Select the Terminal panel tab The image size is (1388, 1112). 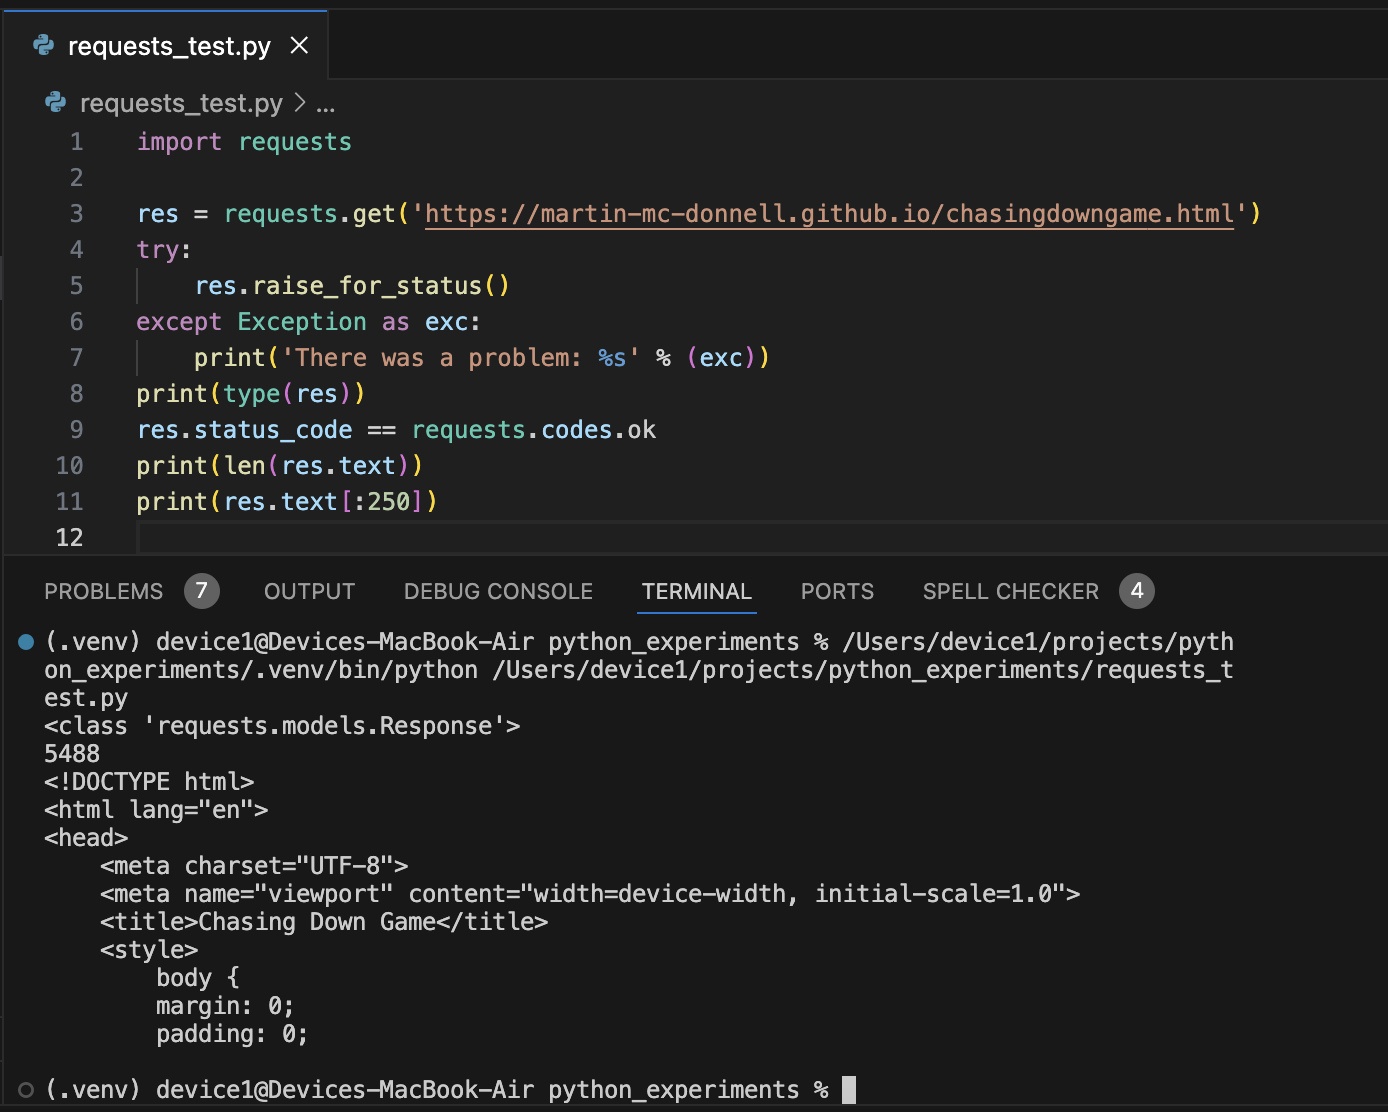697,592
